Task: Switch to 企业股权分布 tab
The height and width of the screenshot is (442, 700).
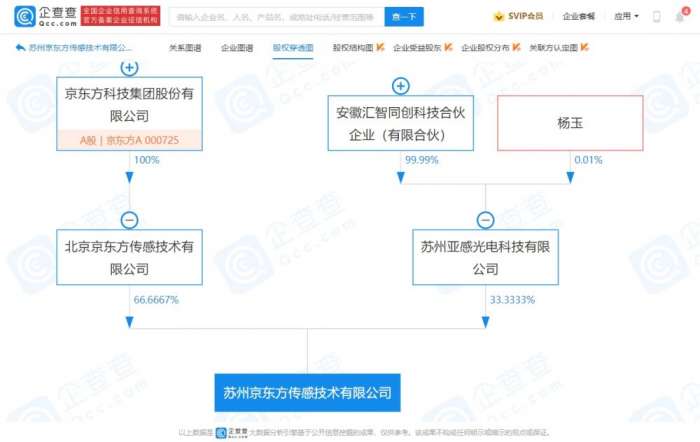Action: pyautogui.click(x=485, y=48)
